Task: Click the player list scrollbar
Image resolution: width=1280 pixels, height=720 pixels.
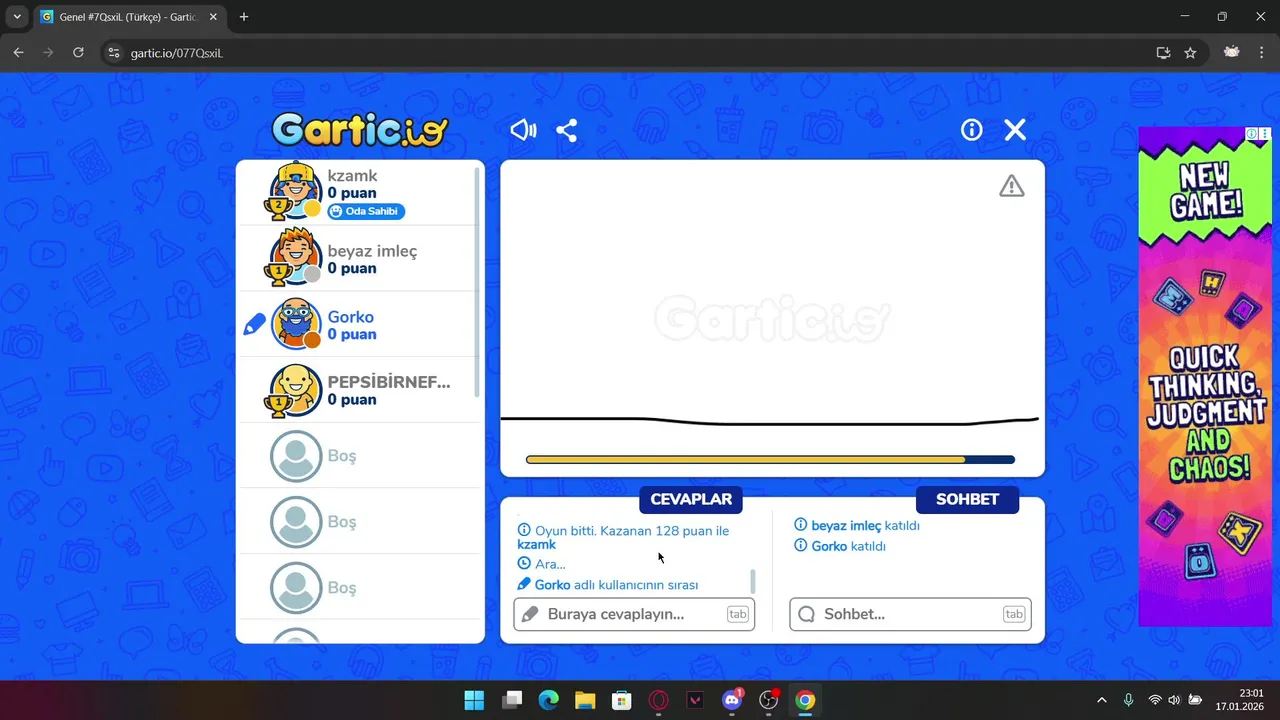Action: (477, 282)
